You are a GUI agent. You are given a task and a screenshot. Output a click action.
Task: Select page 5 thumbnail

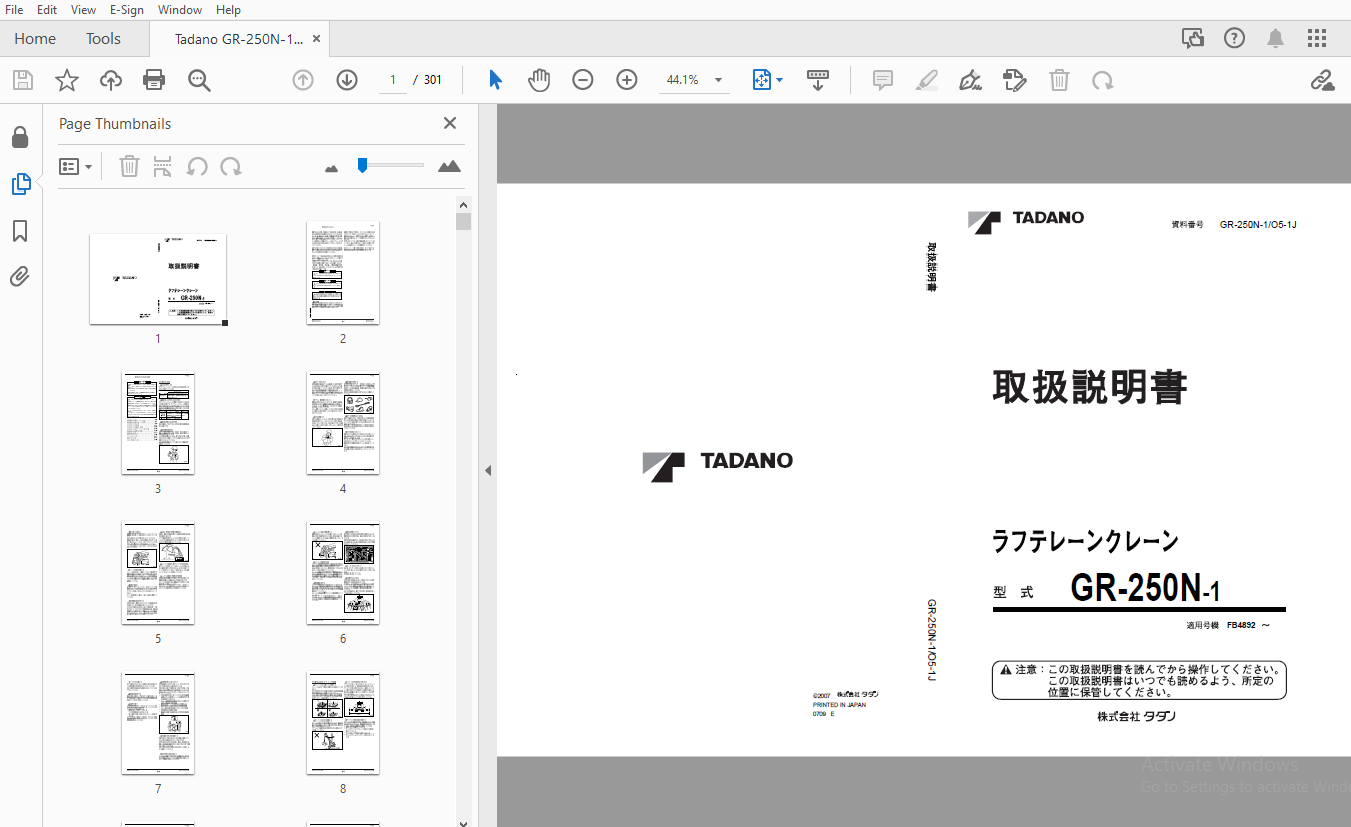[x=158, y=573]
